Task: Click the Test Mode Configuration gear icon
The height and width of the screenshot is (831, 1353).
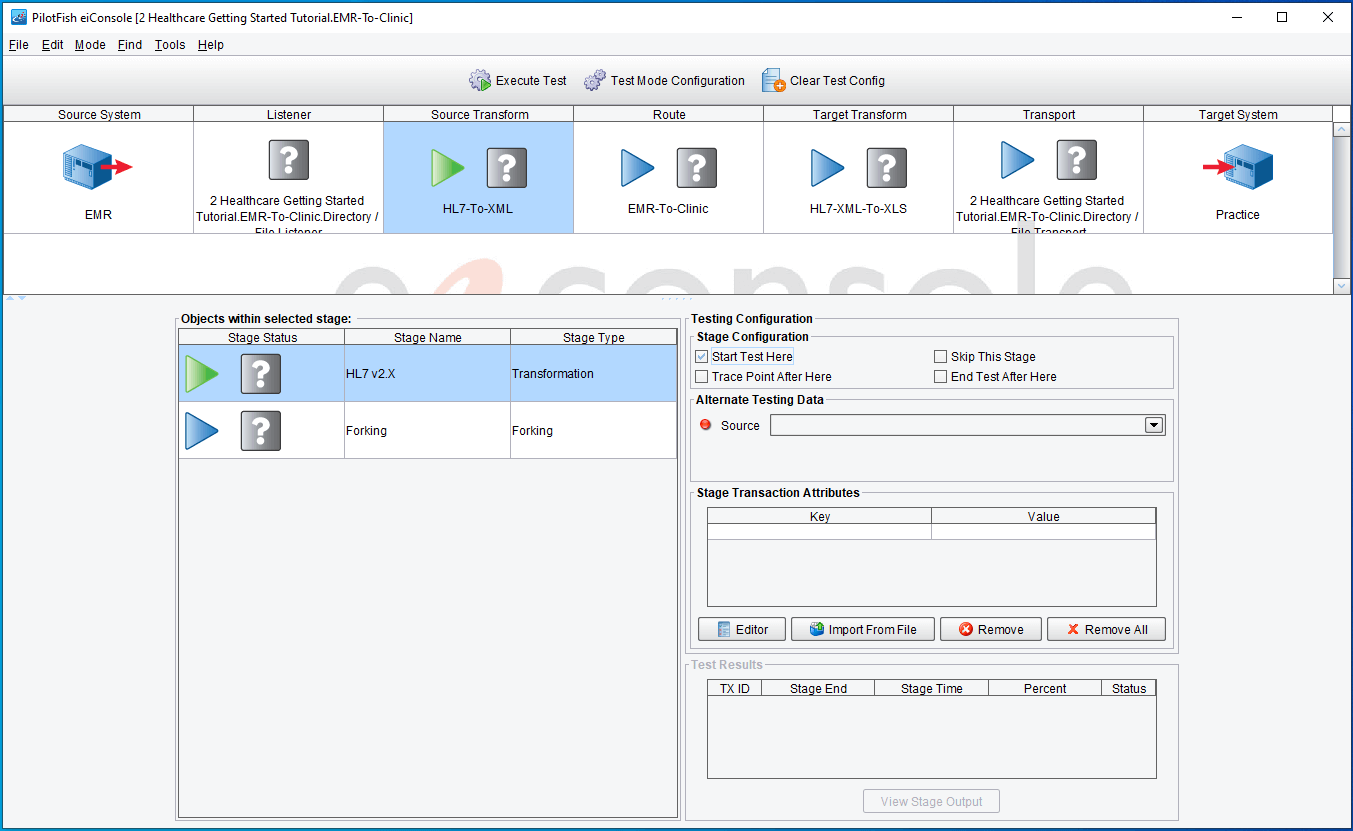Action: [x=595, y=80]
